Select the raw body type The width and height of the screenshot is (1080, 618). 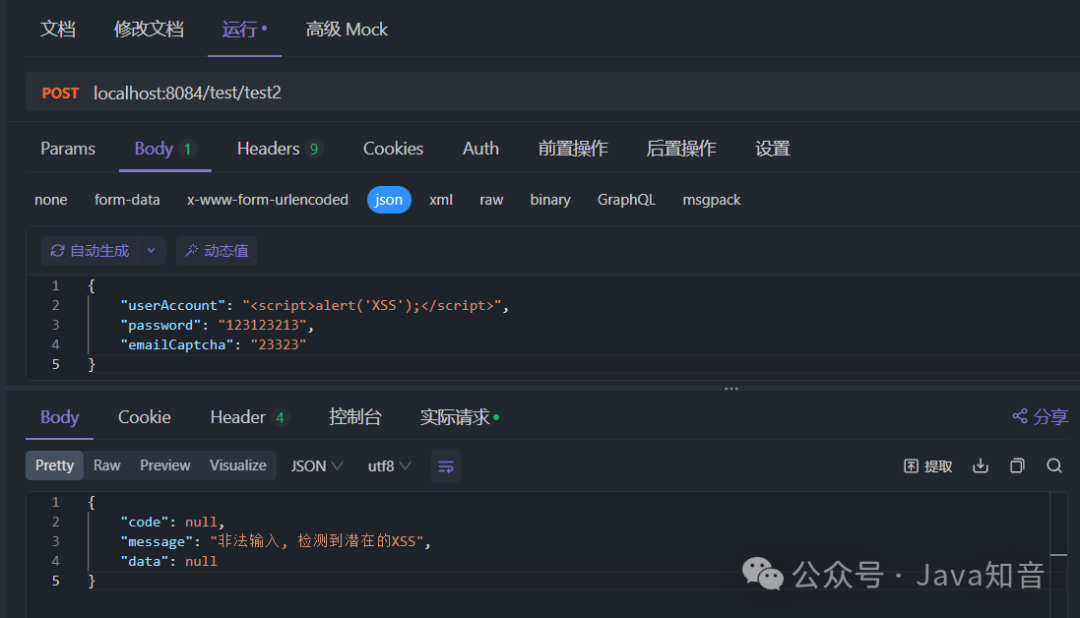(x=491, y=200)
